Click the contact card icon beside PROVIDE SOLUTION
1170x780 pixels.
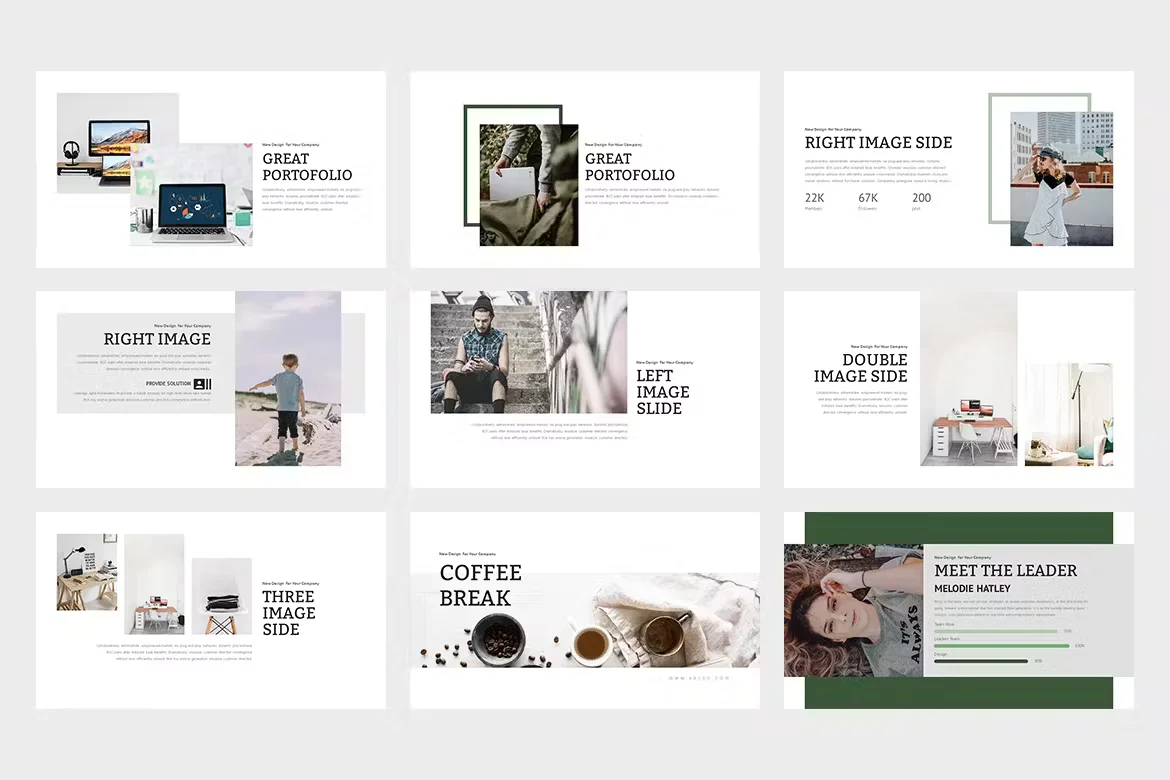tap(200, 384)
